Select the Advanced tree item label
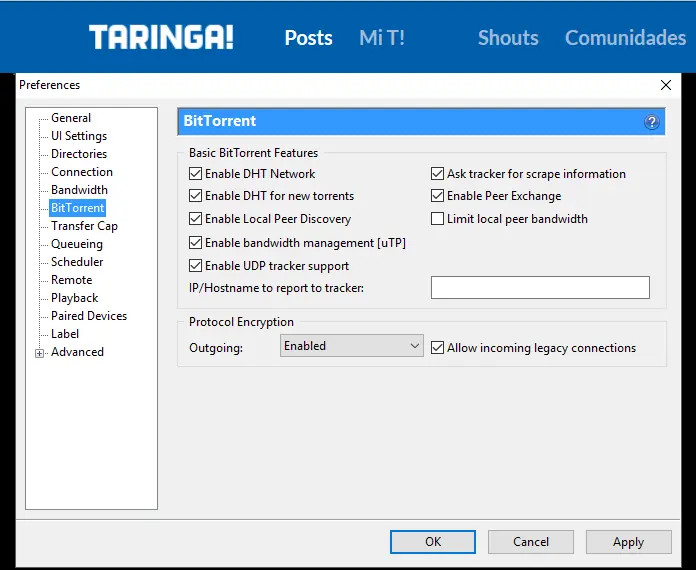 click(x=77, y=352)
